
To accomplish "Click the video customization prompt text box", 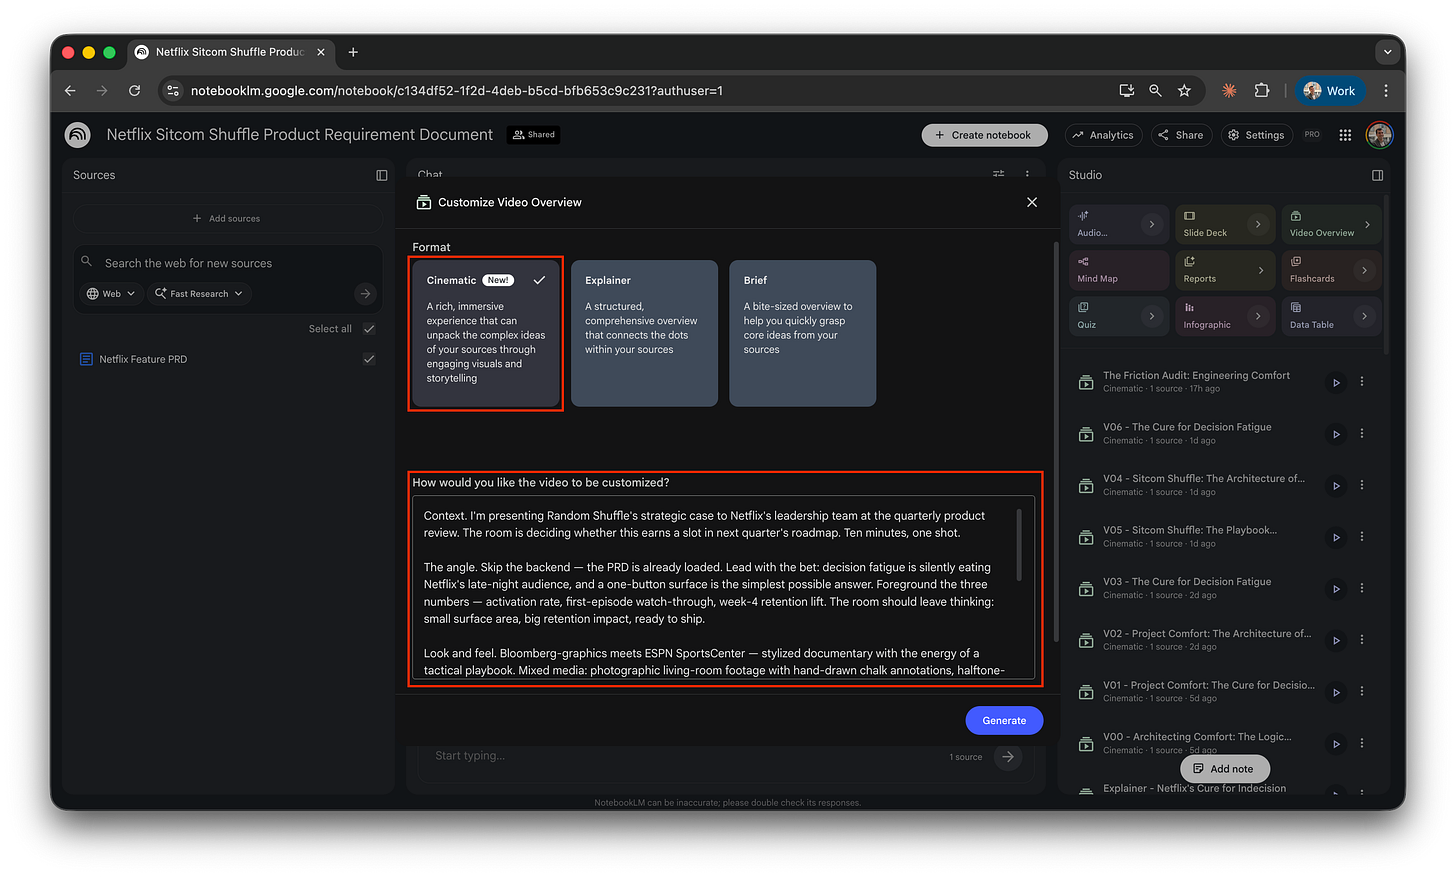I will (724, 588).
